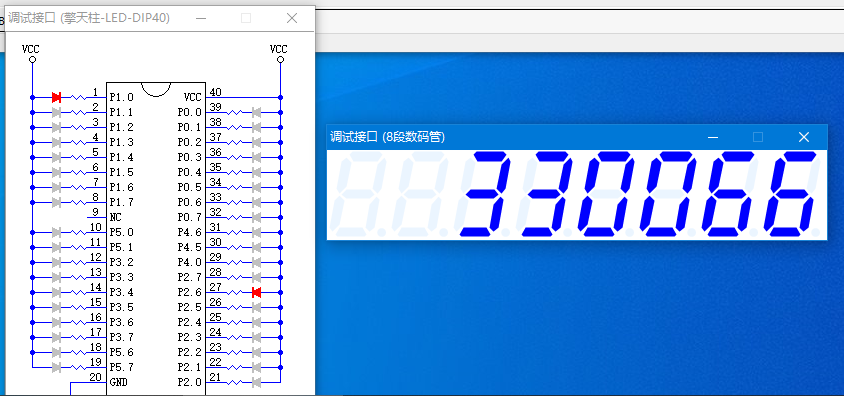Click the LED connected to P1.5
Screen dimensions: 844x396
pyautogui.click(x=57, y=173)
